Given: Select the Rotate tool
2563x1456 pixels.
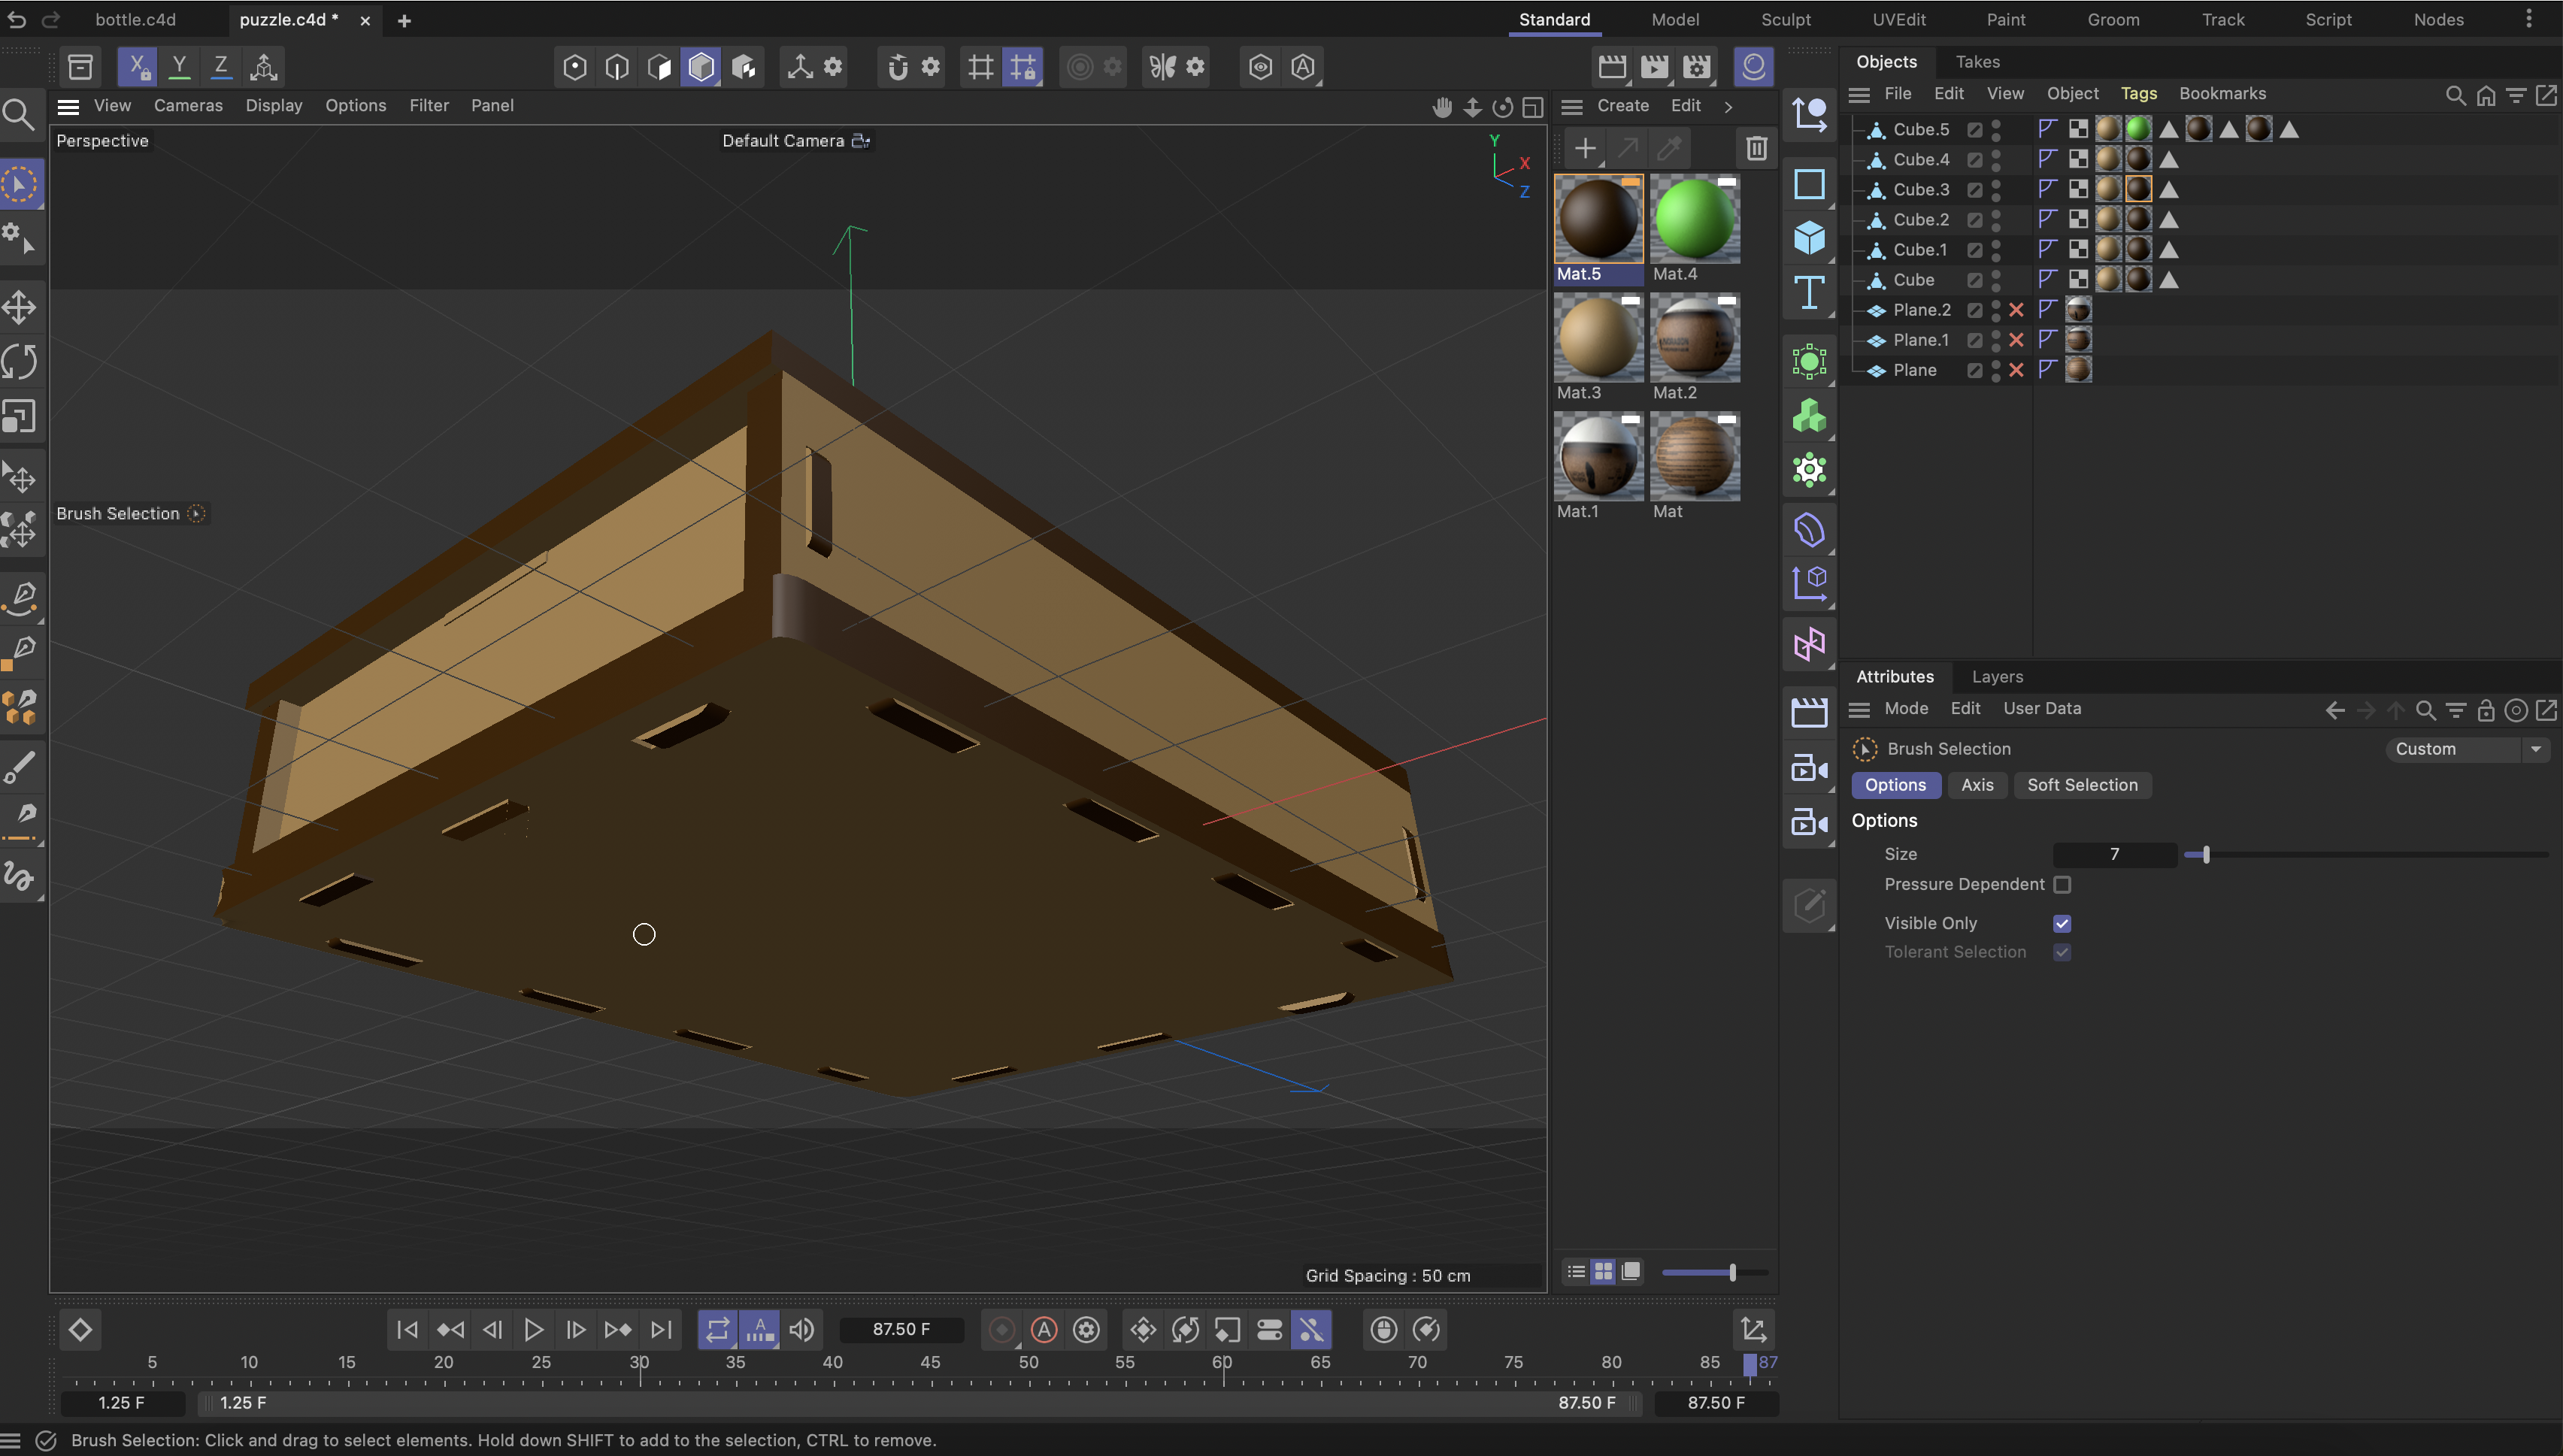Looking at the screenshot, I should [20, 361].
